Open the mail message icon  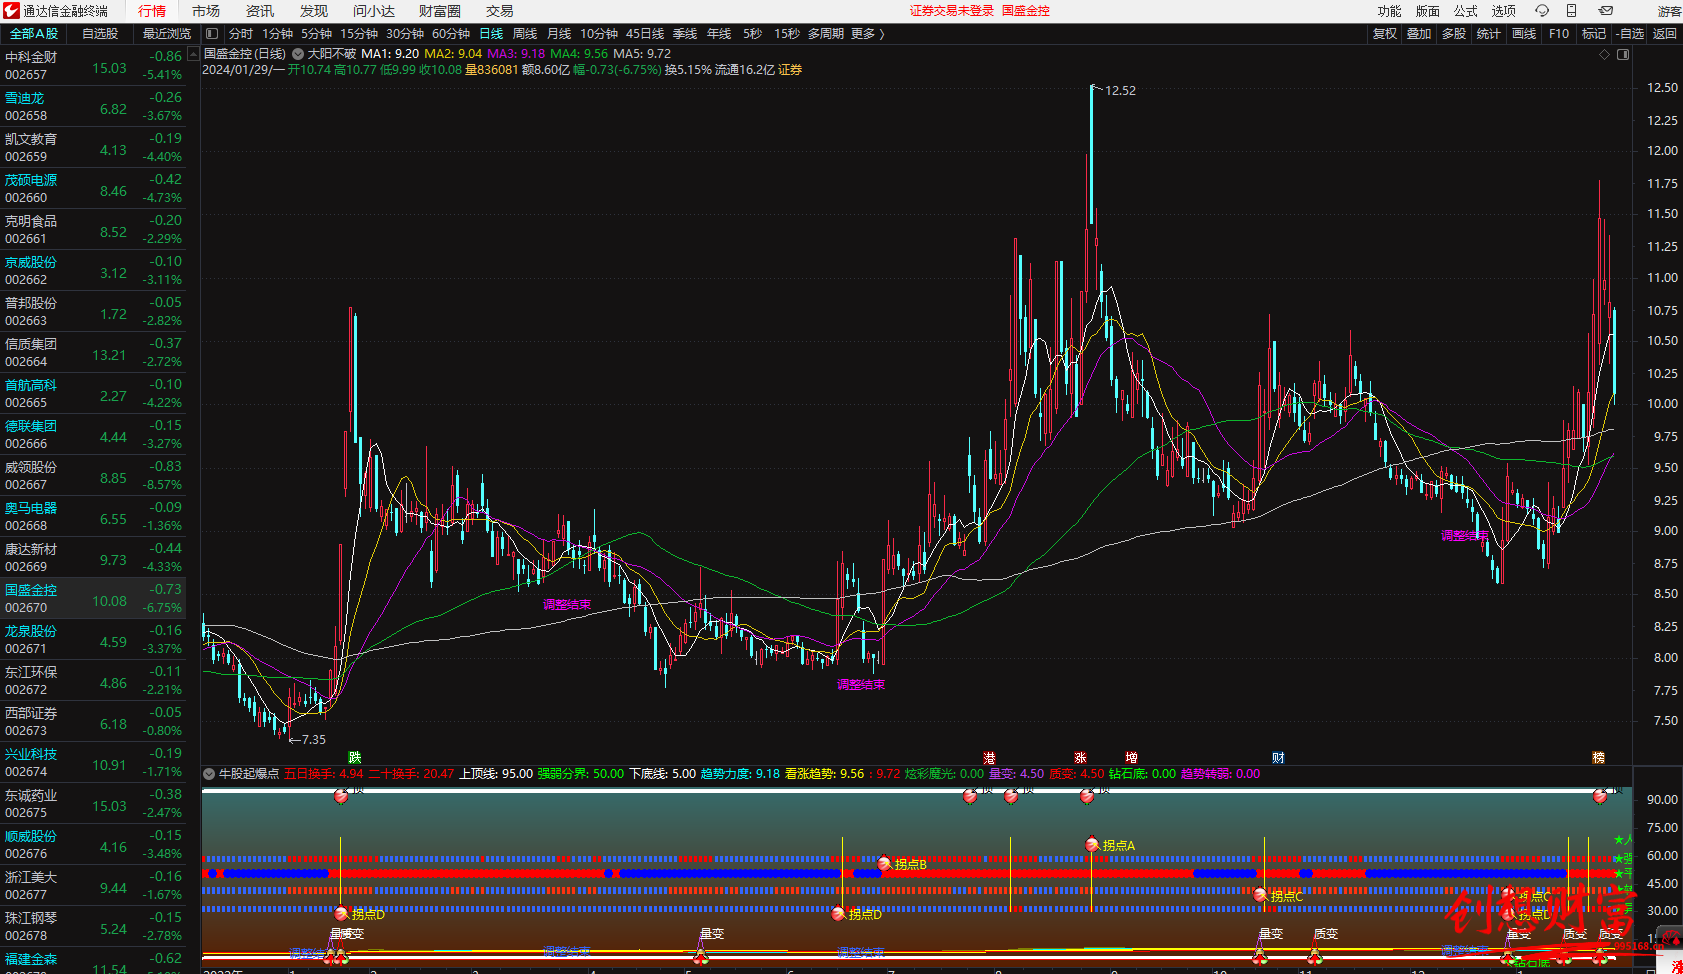(1606, 11)
